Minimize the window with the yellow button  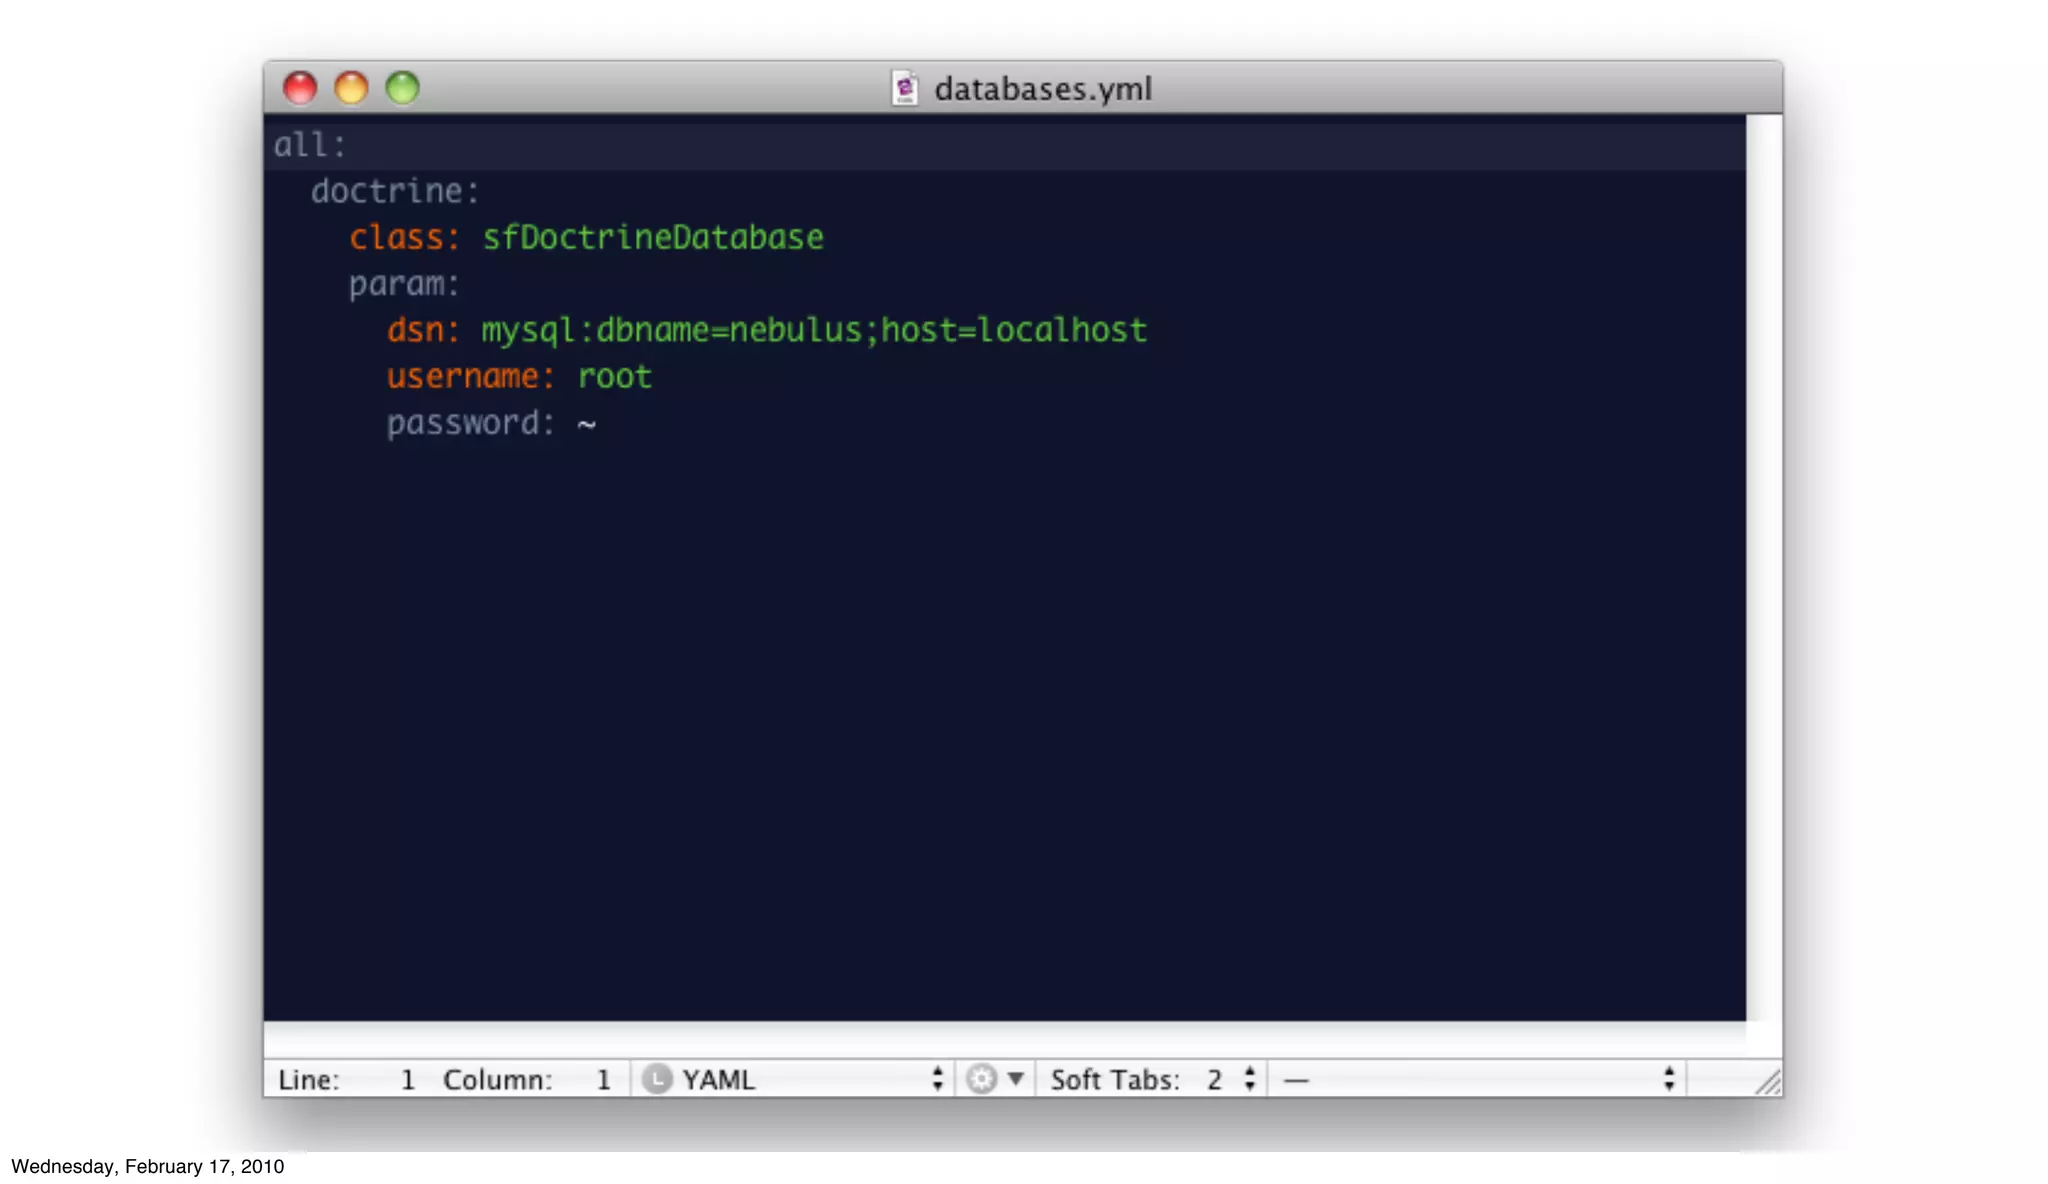(351, 88)
